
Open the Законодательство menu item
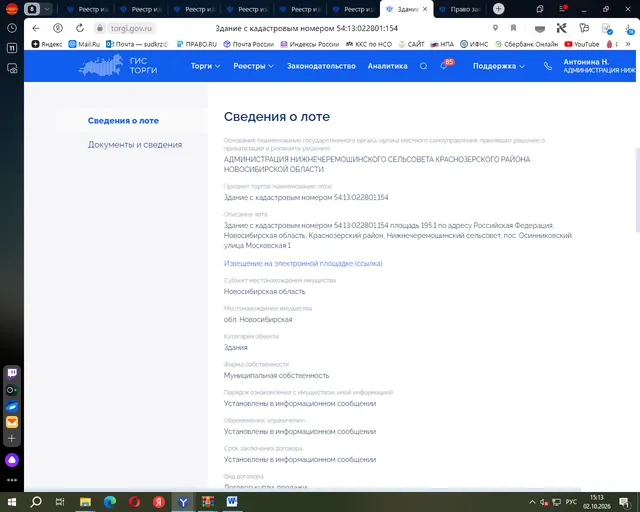321,66
